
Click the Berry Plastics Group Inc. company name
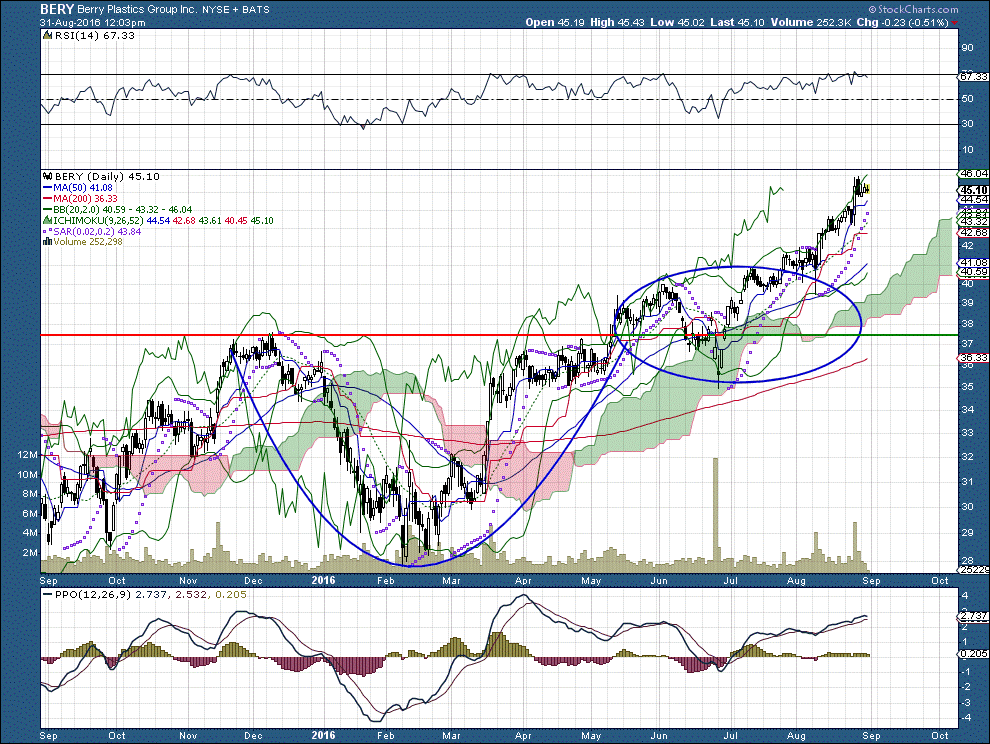(x=137, y=9)
